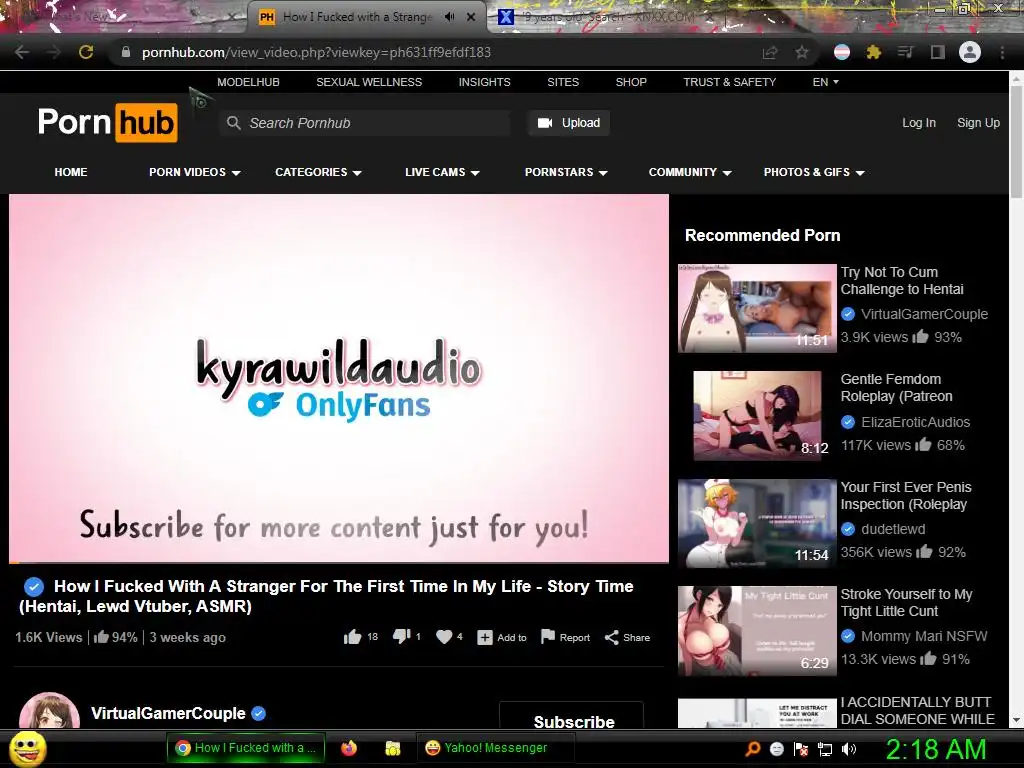Open the MODELHUB top link
Image resolution: width=1024 pixels, height=768 pixels.
(248, 82)
